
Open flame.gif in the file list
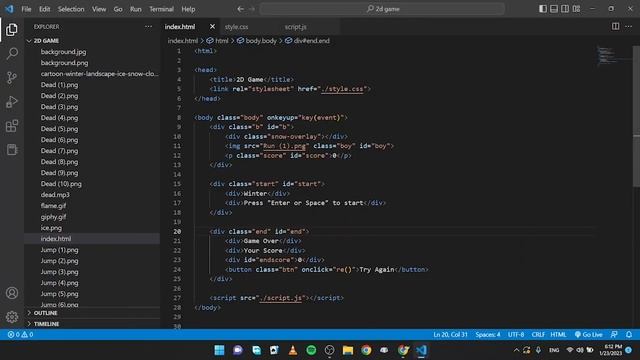coord(53,206)
